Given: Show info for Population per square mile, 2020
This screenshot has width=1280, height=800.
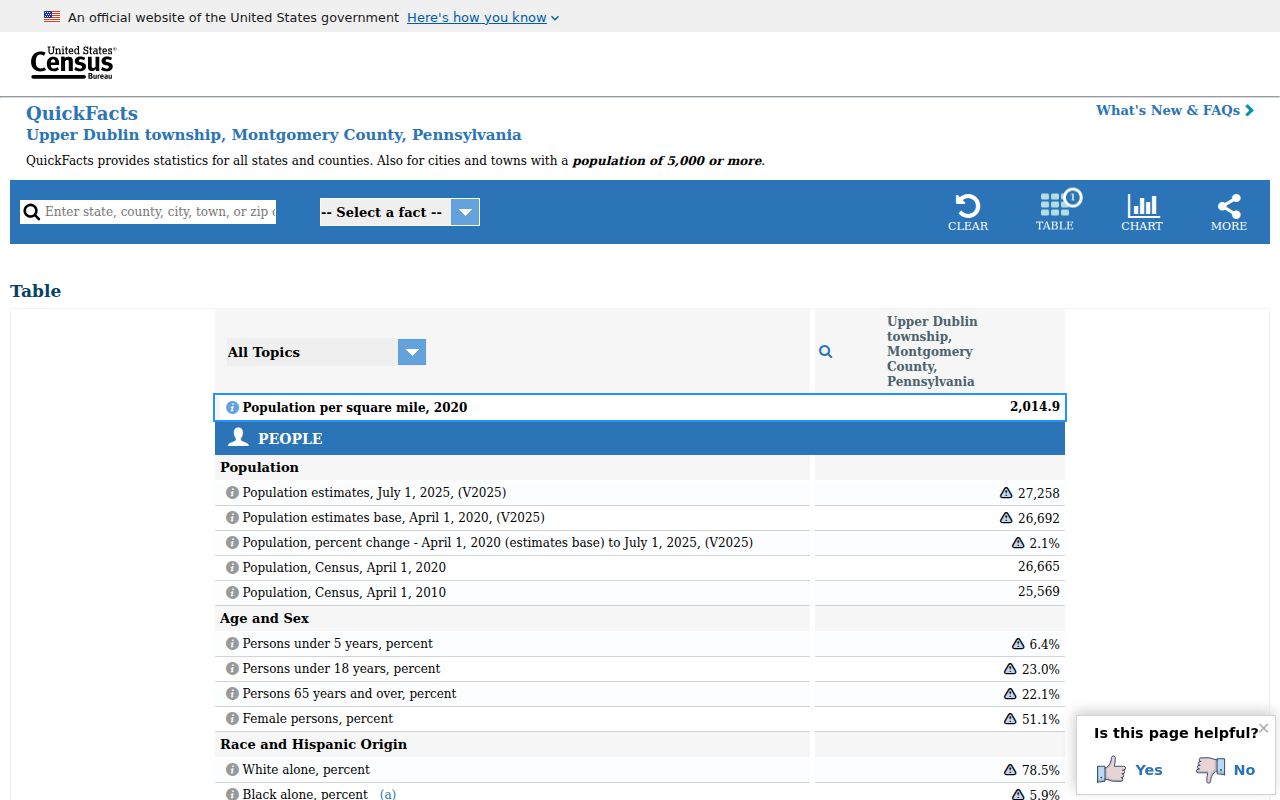Looking at the screenshot, I should (x=232, y=408).
